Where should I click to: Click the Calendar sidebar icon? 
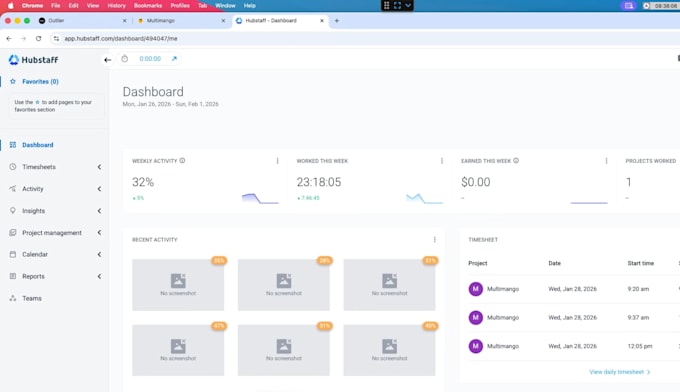13,254
